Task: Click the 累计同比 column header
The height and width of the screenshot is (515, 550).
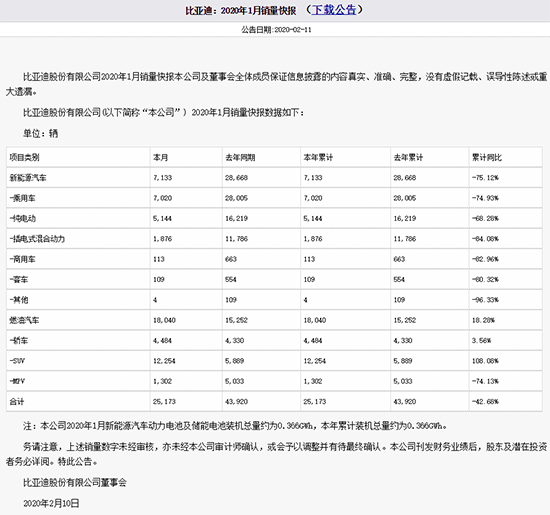Action: pos(487,158)
